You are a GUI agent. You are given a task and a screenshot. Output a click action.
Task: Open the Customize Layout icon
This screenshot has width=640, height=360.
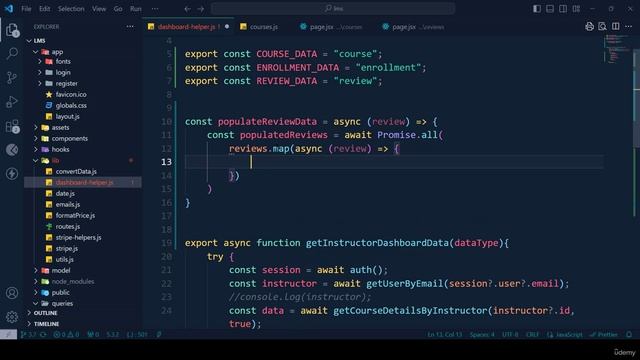click(576, 9)
